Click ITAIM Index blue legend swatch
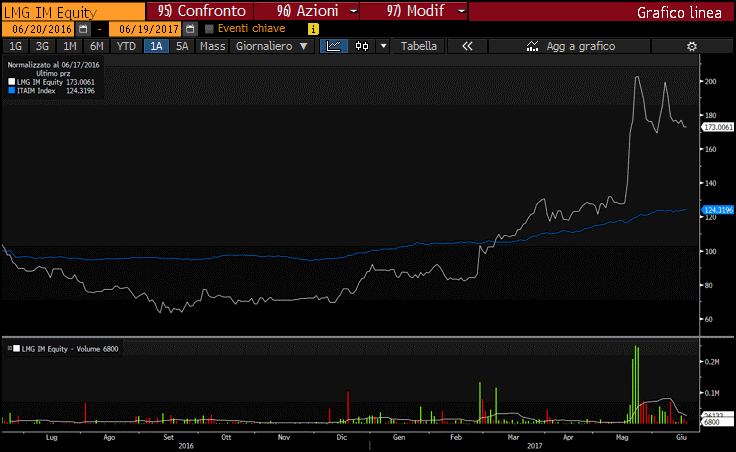 tap(12, 90)
